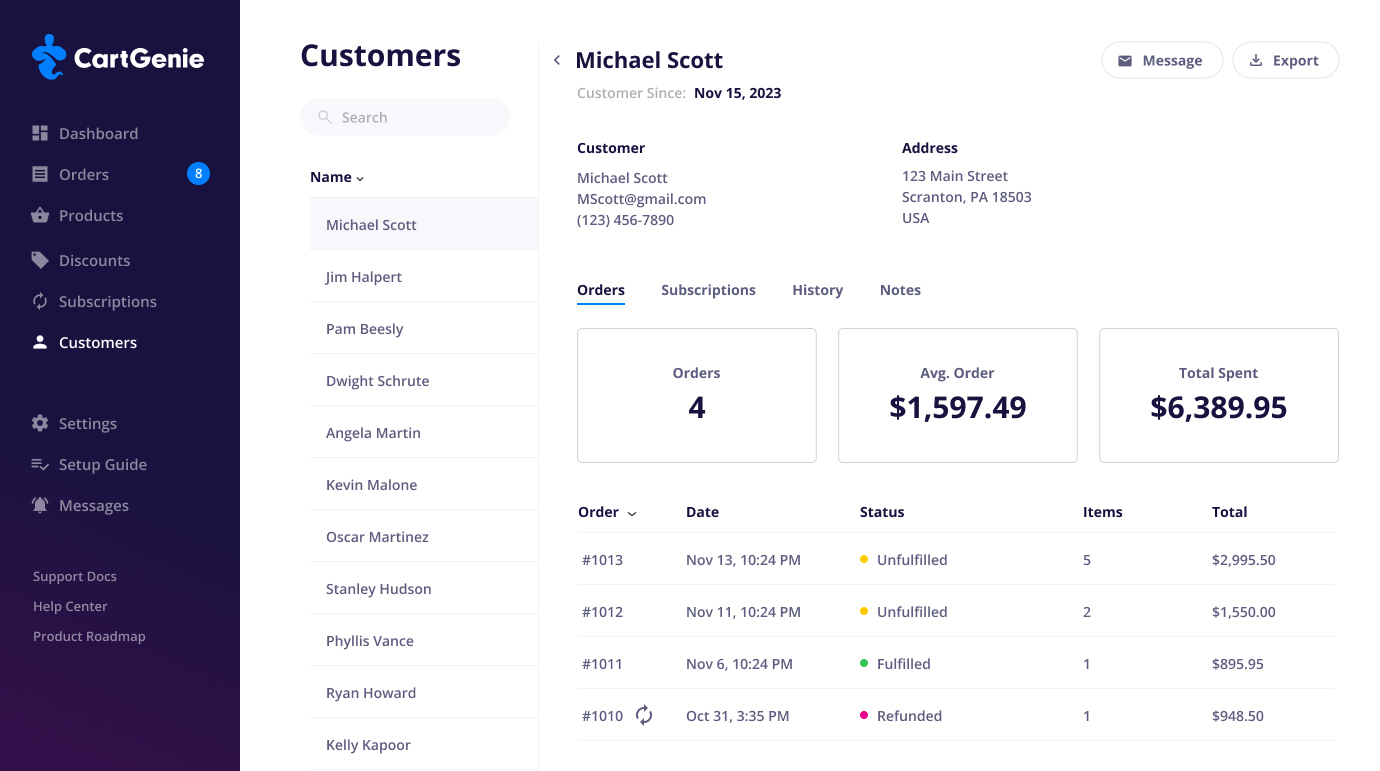Image resolution: width=1380 pixels, height=771 pixels.
Task: Select customer Phyllis Vance
Action: 424,641
